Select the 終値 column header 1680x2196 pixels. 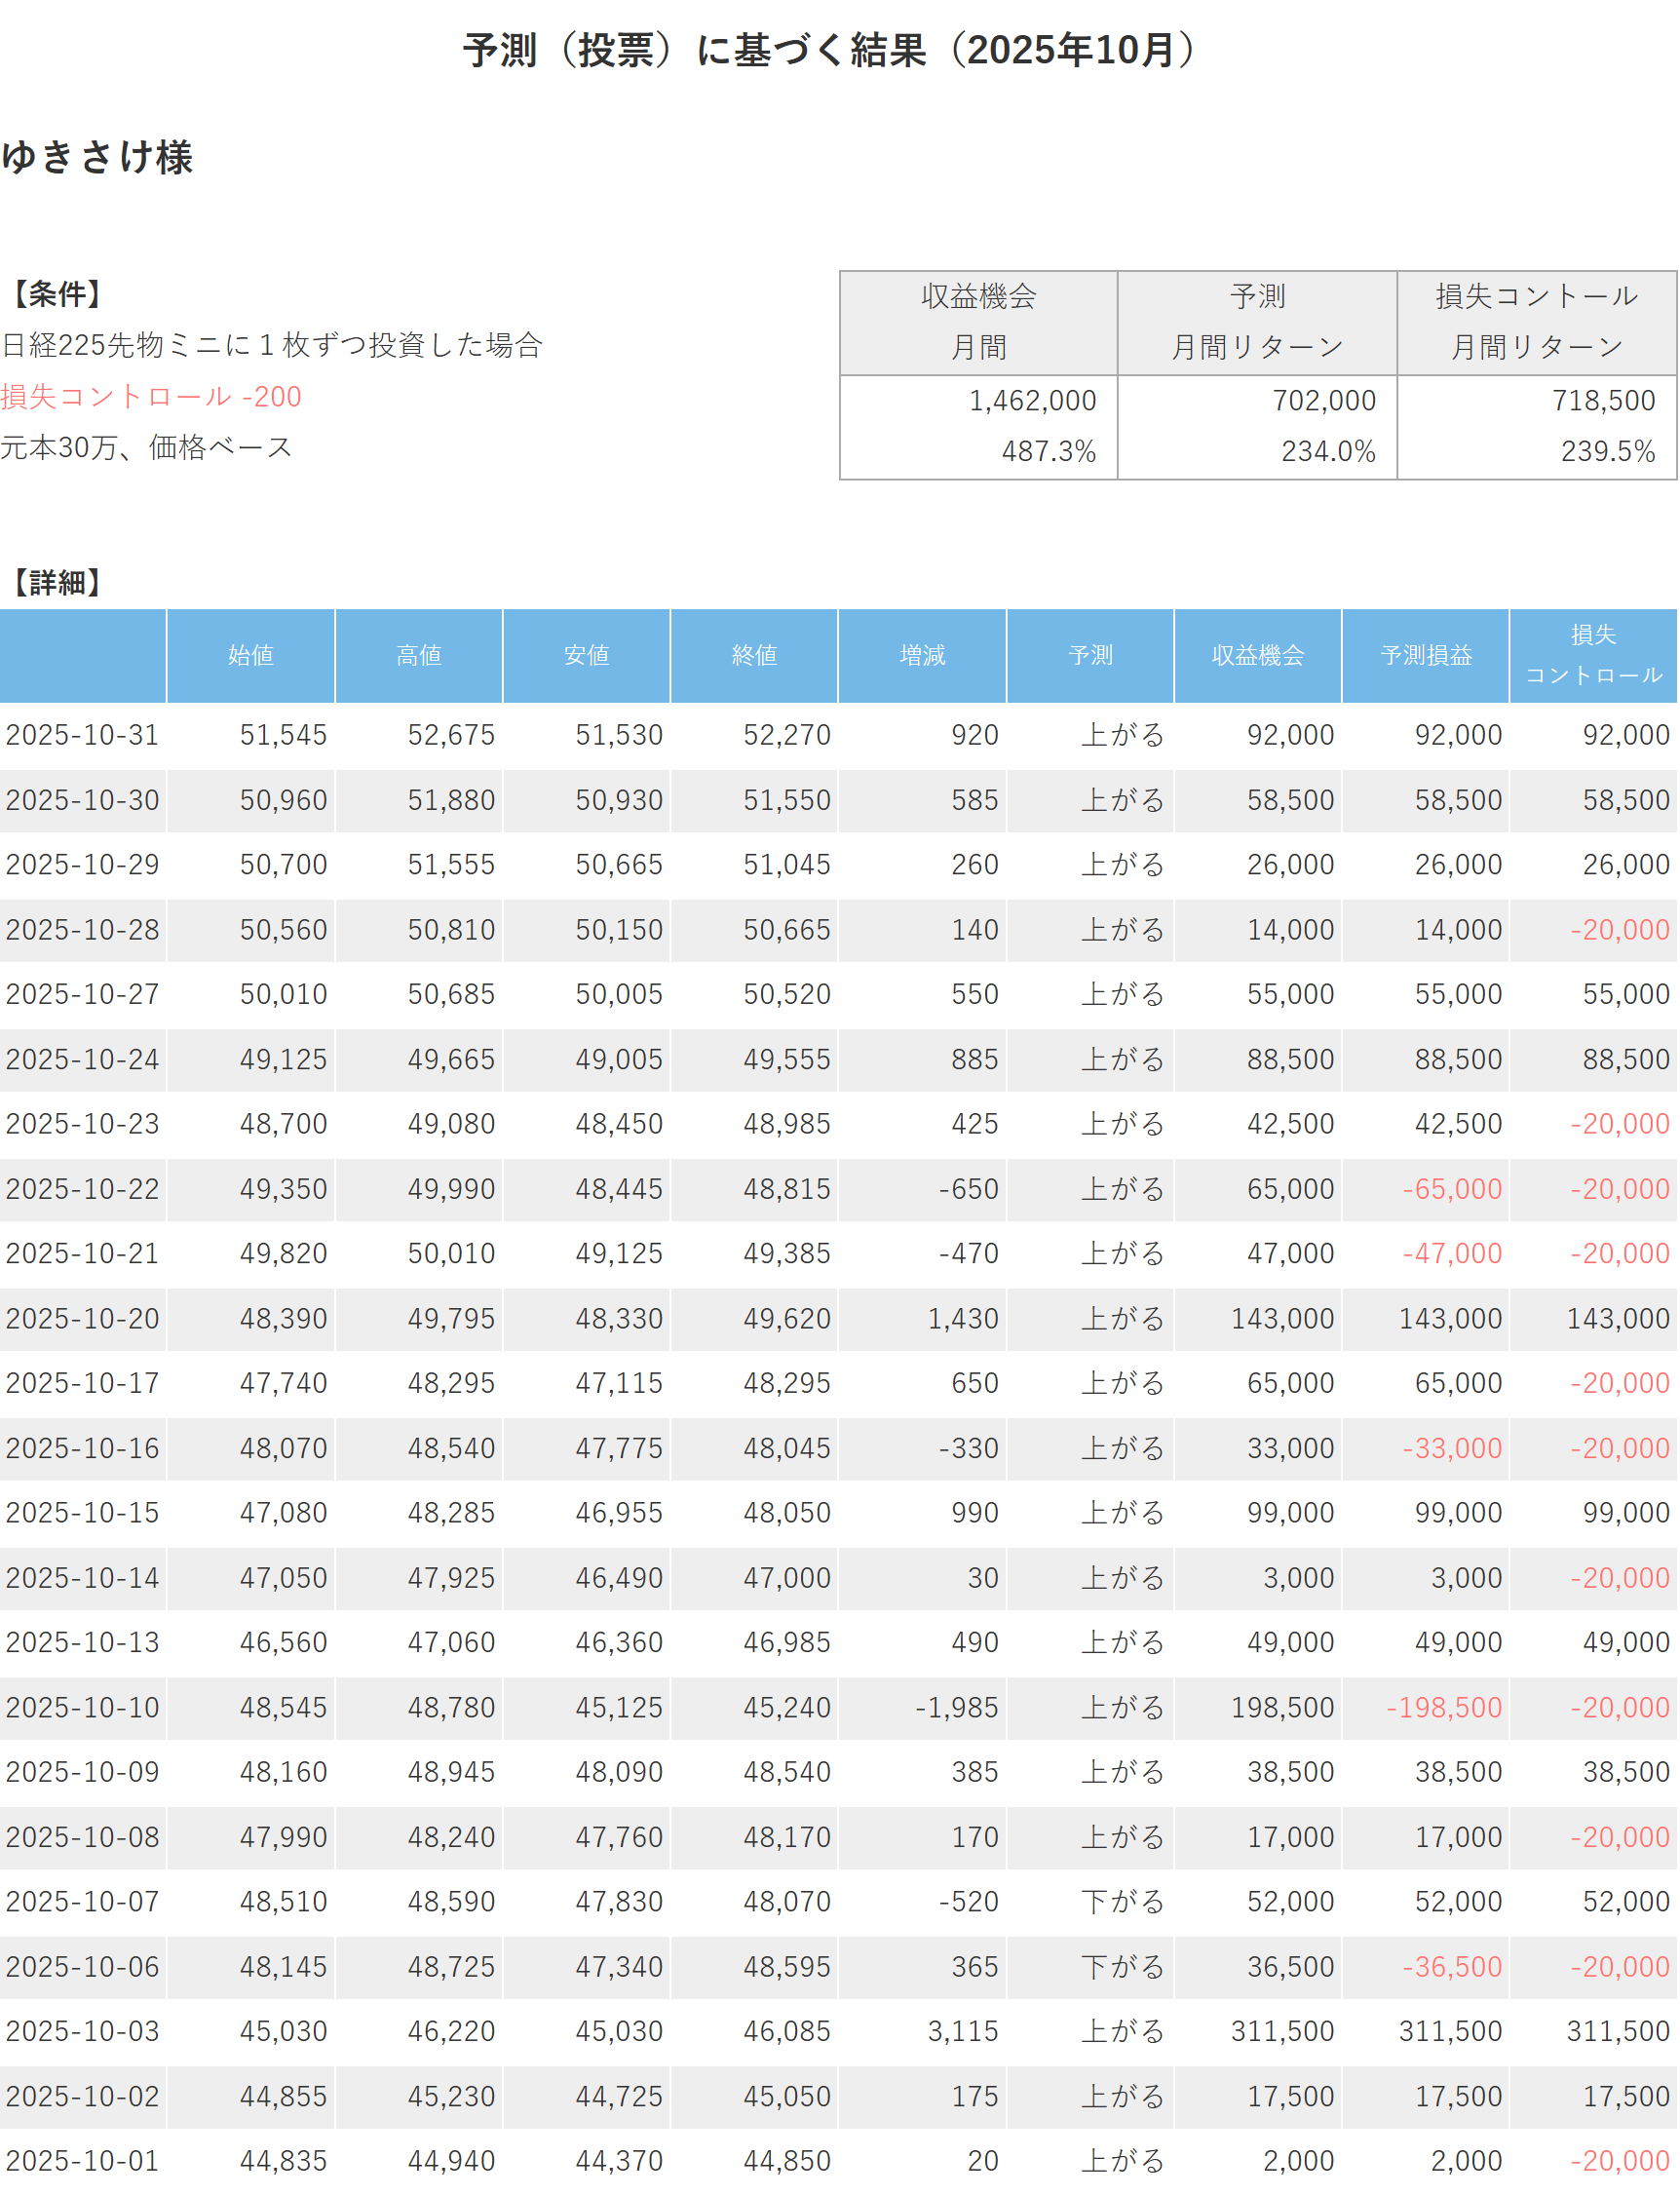tap(754, 655)
